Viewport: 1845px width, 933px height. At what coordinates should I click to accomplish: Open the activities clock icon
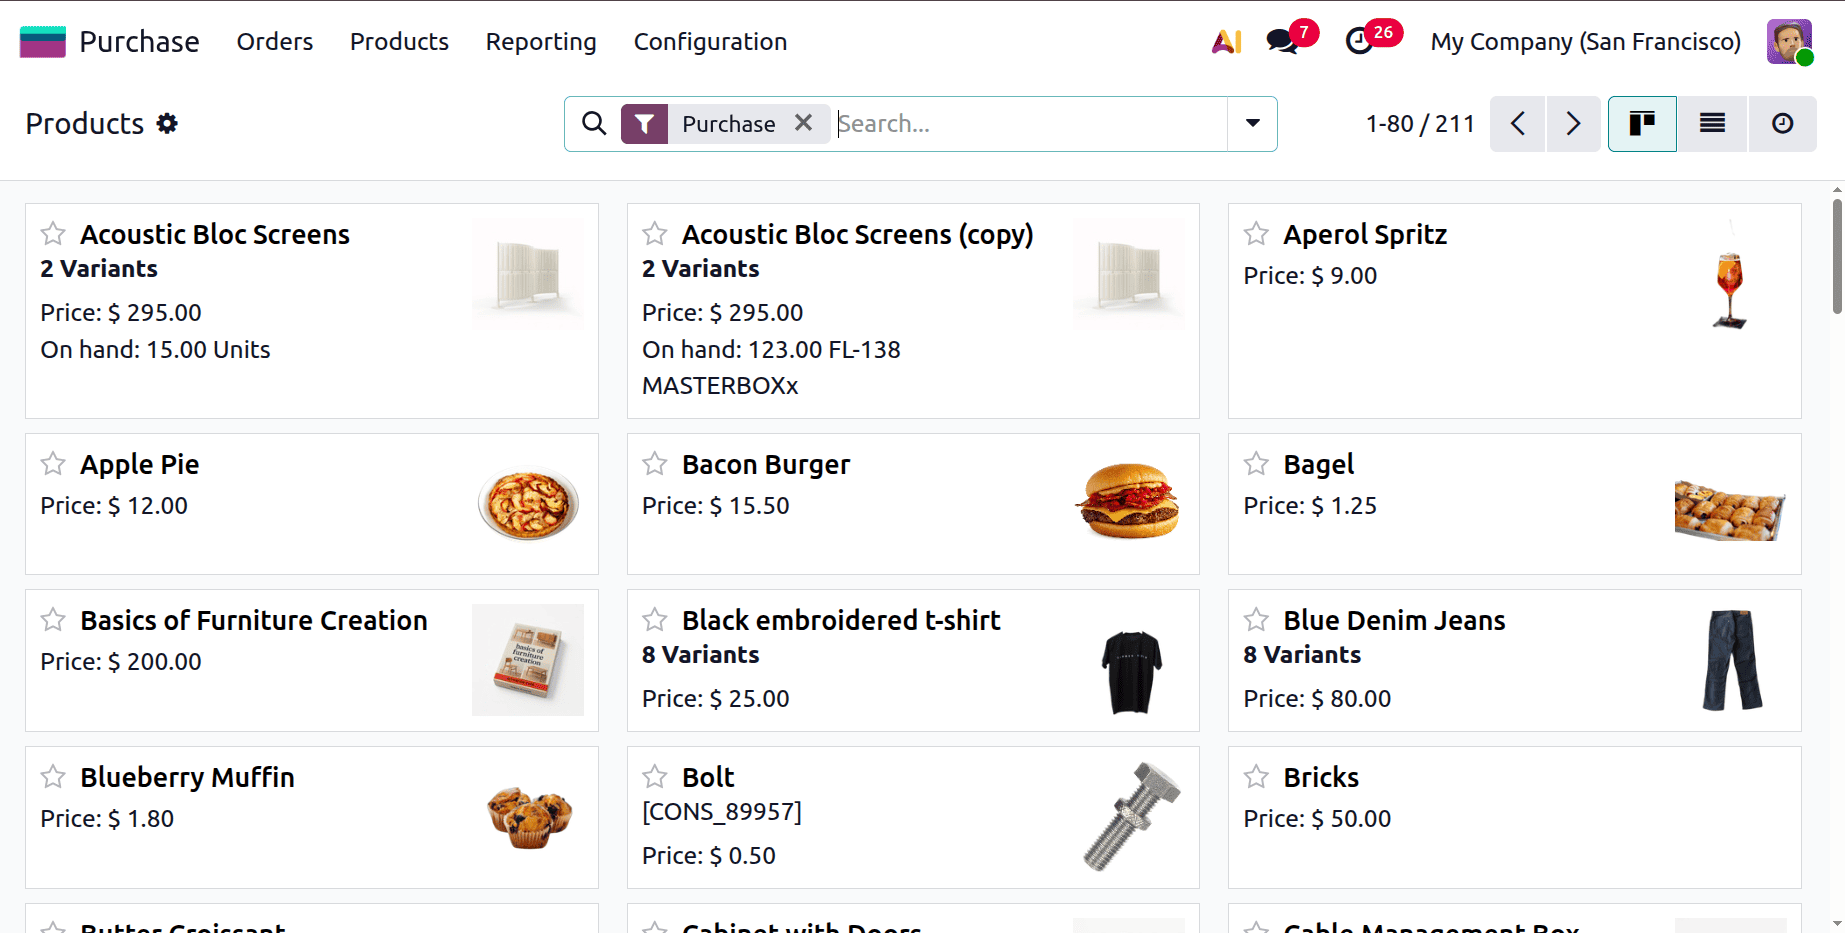click(x=1358, y=42)
